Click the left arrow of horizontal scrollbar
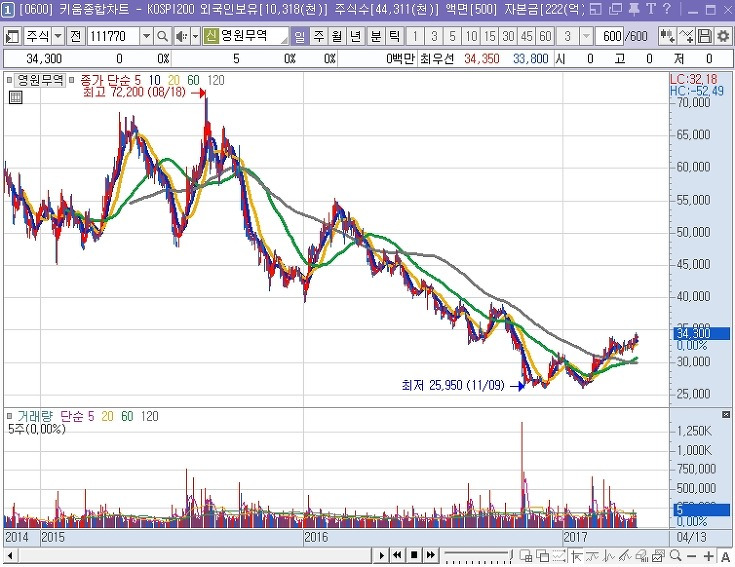The image size is (735, 567). pos(10,556)
